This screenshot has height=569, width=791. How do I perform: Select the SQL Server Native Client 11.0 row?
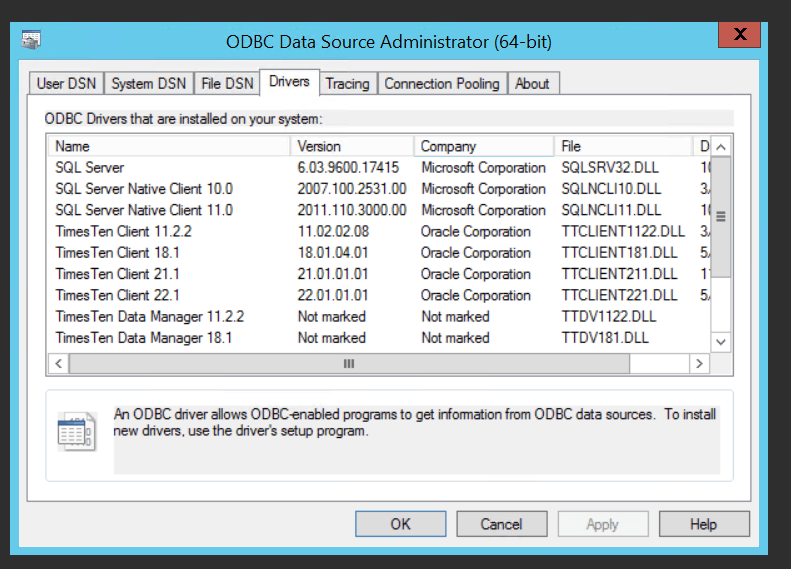coord(378,210)
